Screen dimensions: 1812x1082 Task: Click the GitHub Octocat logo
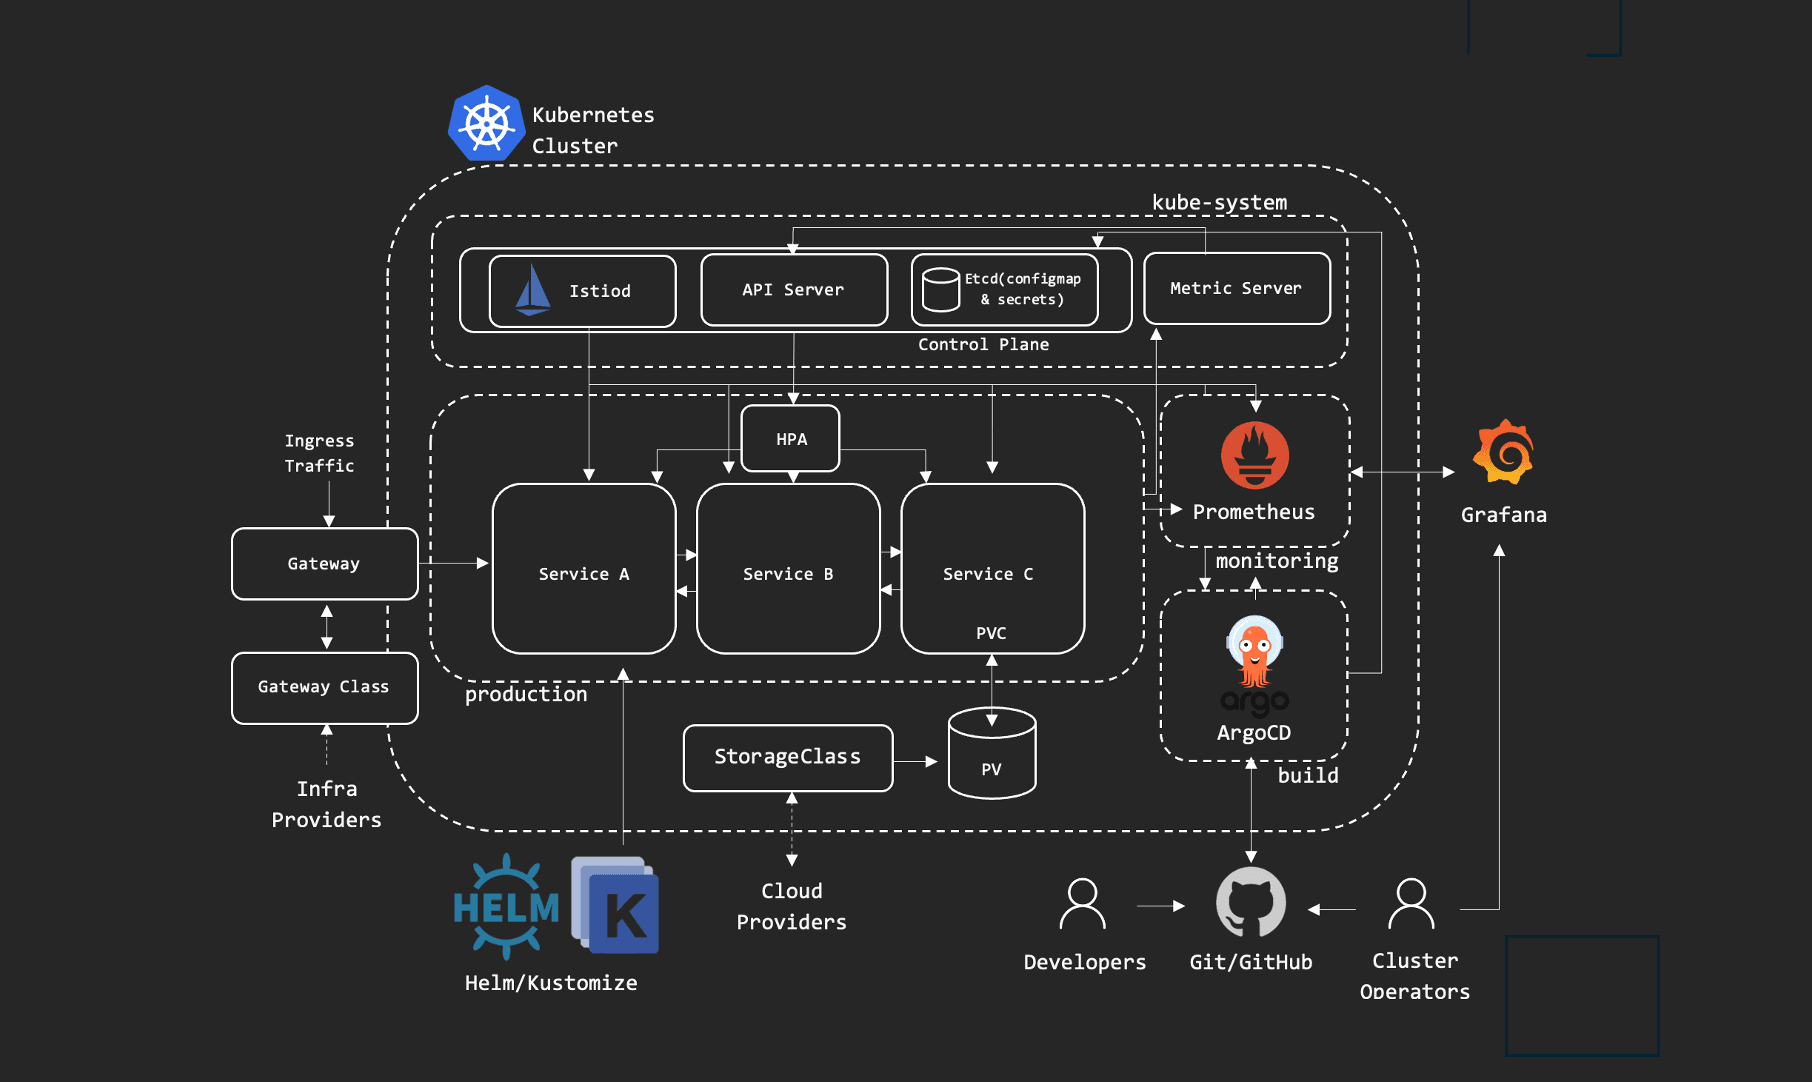tap(1250, 902)
